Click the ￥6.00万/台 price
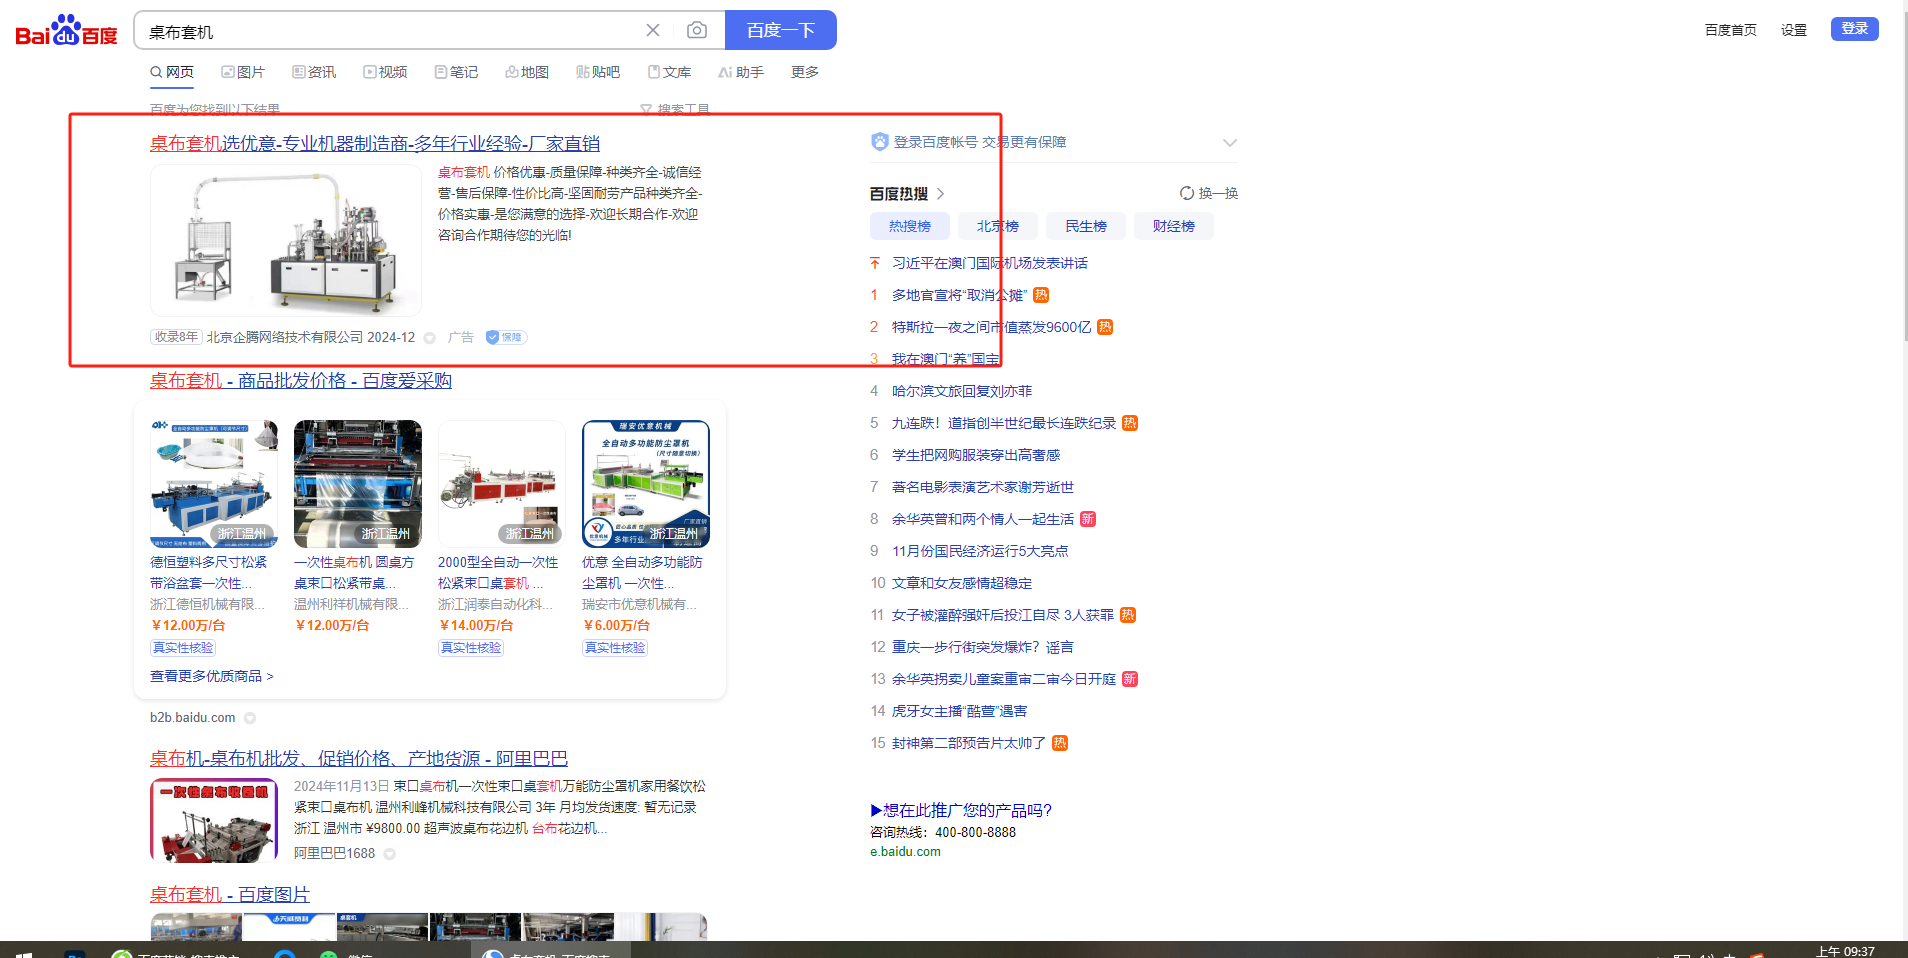The image size is (1908, 958). point(616,625)
